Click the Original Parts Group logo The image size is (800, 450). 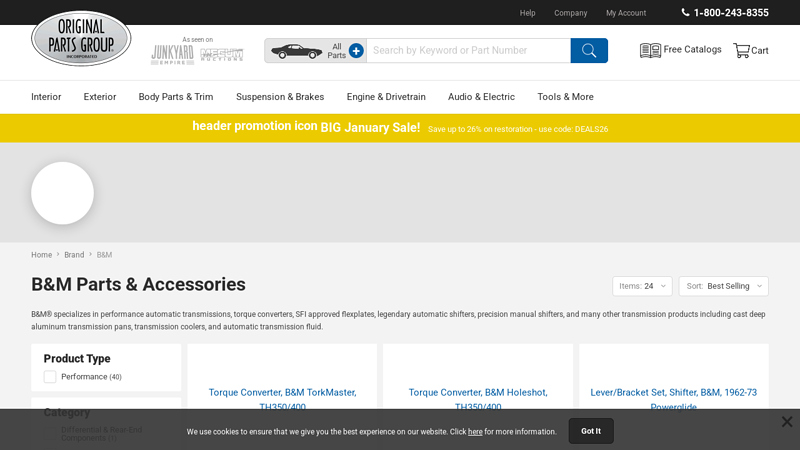tap(81, 38)
